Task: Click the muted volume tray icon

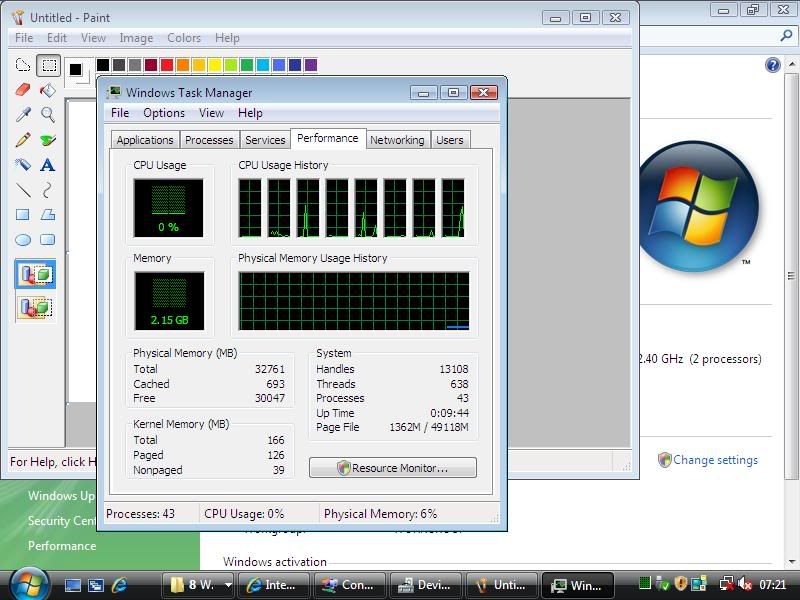Action: (745, 584)
